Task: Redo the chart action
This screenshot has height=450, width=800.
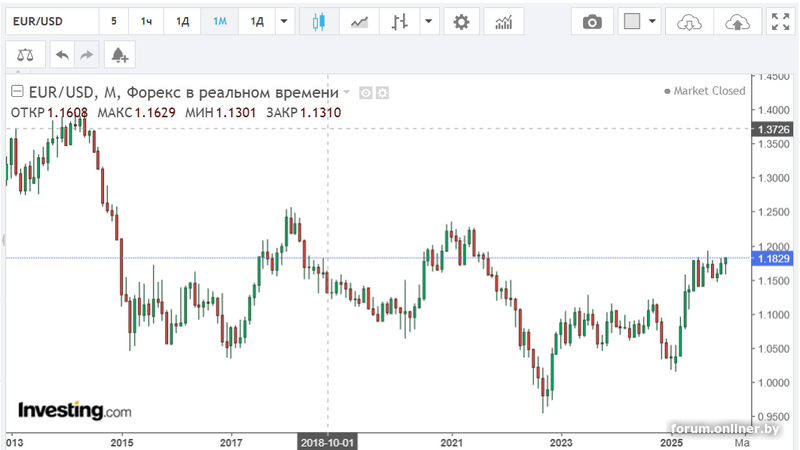Action: (87, 55)
